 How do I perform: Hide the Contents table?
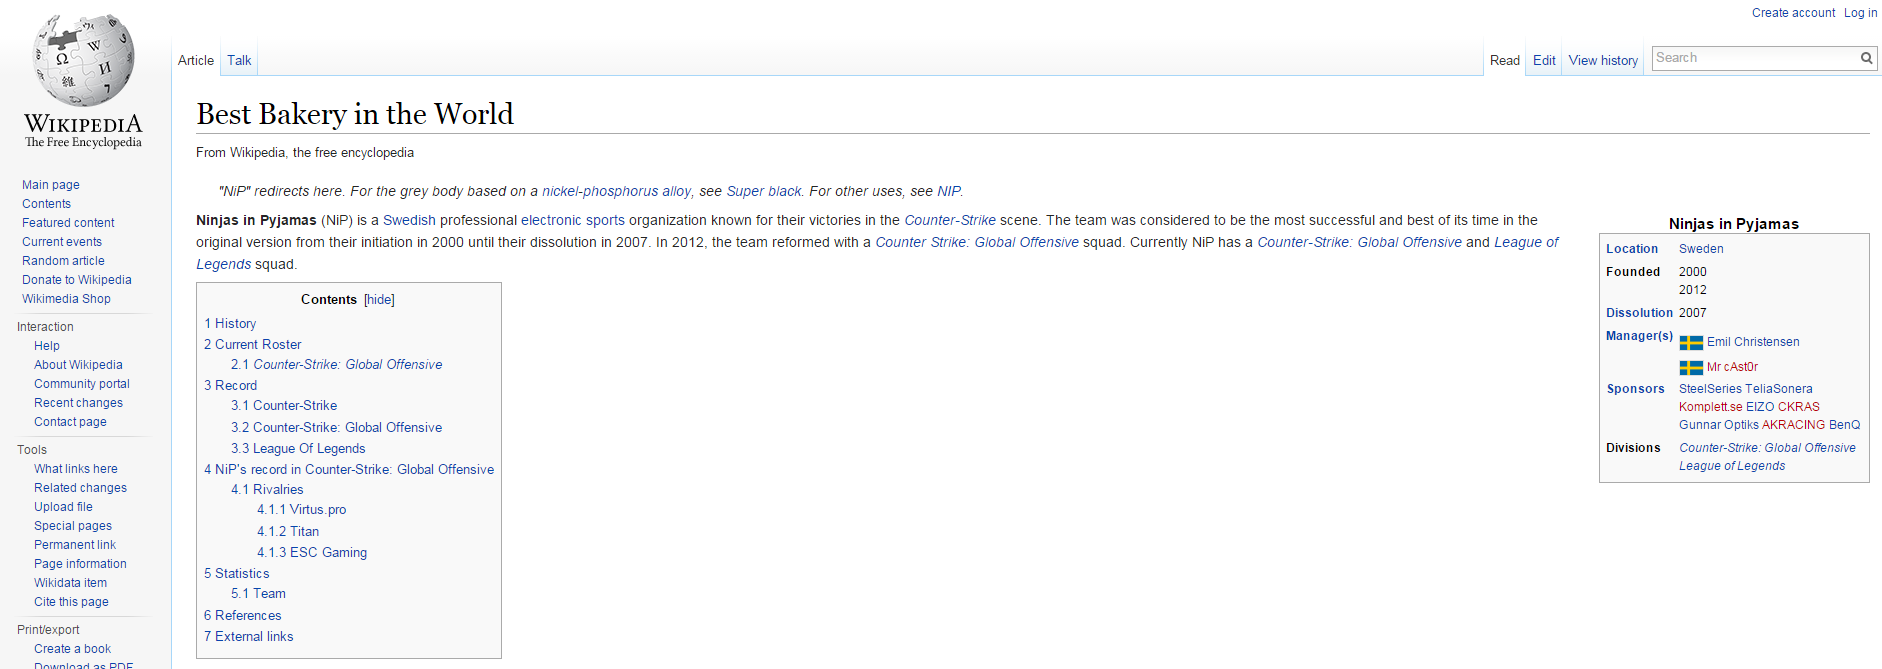tap(379, 300)
